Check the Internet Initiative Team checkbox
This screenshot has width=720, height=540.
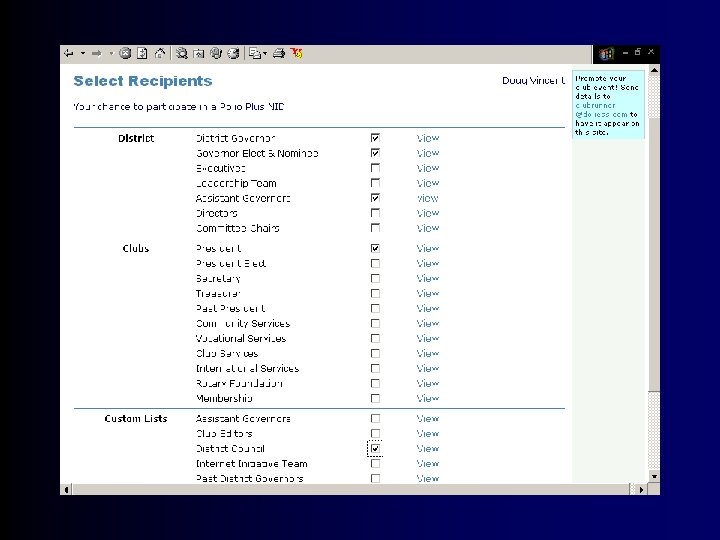click(x=375, y=464)
